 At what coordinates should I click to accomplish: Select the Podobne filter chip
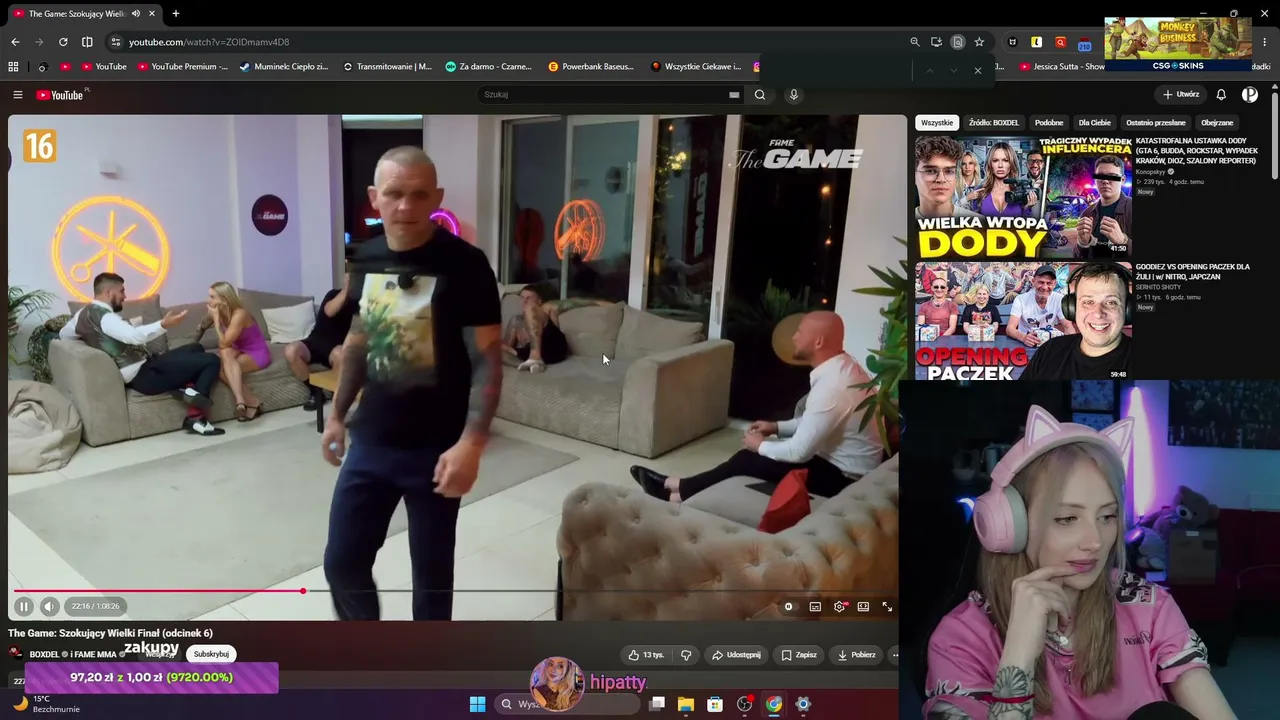[1049, 123]
